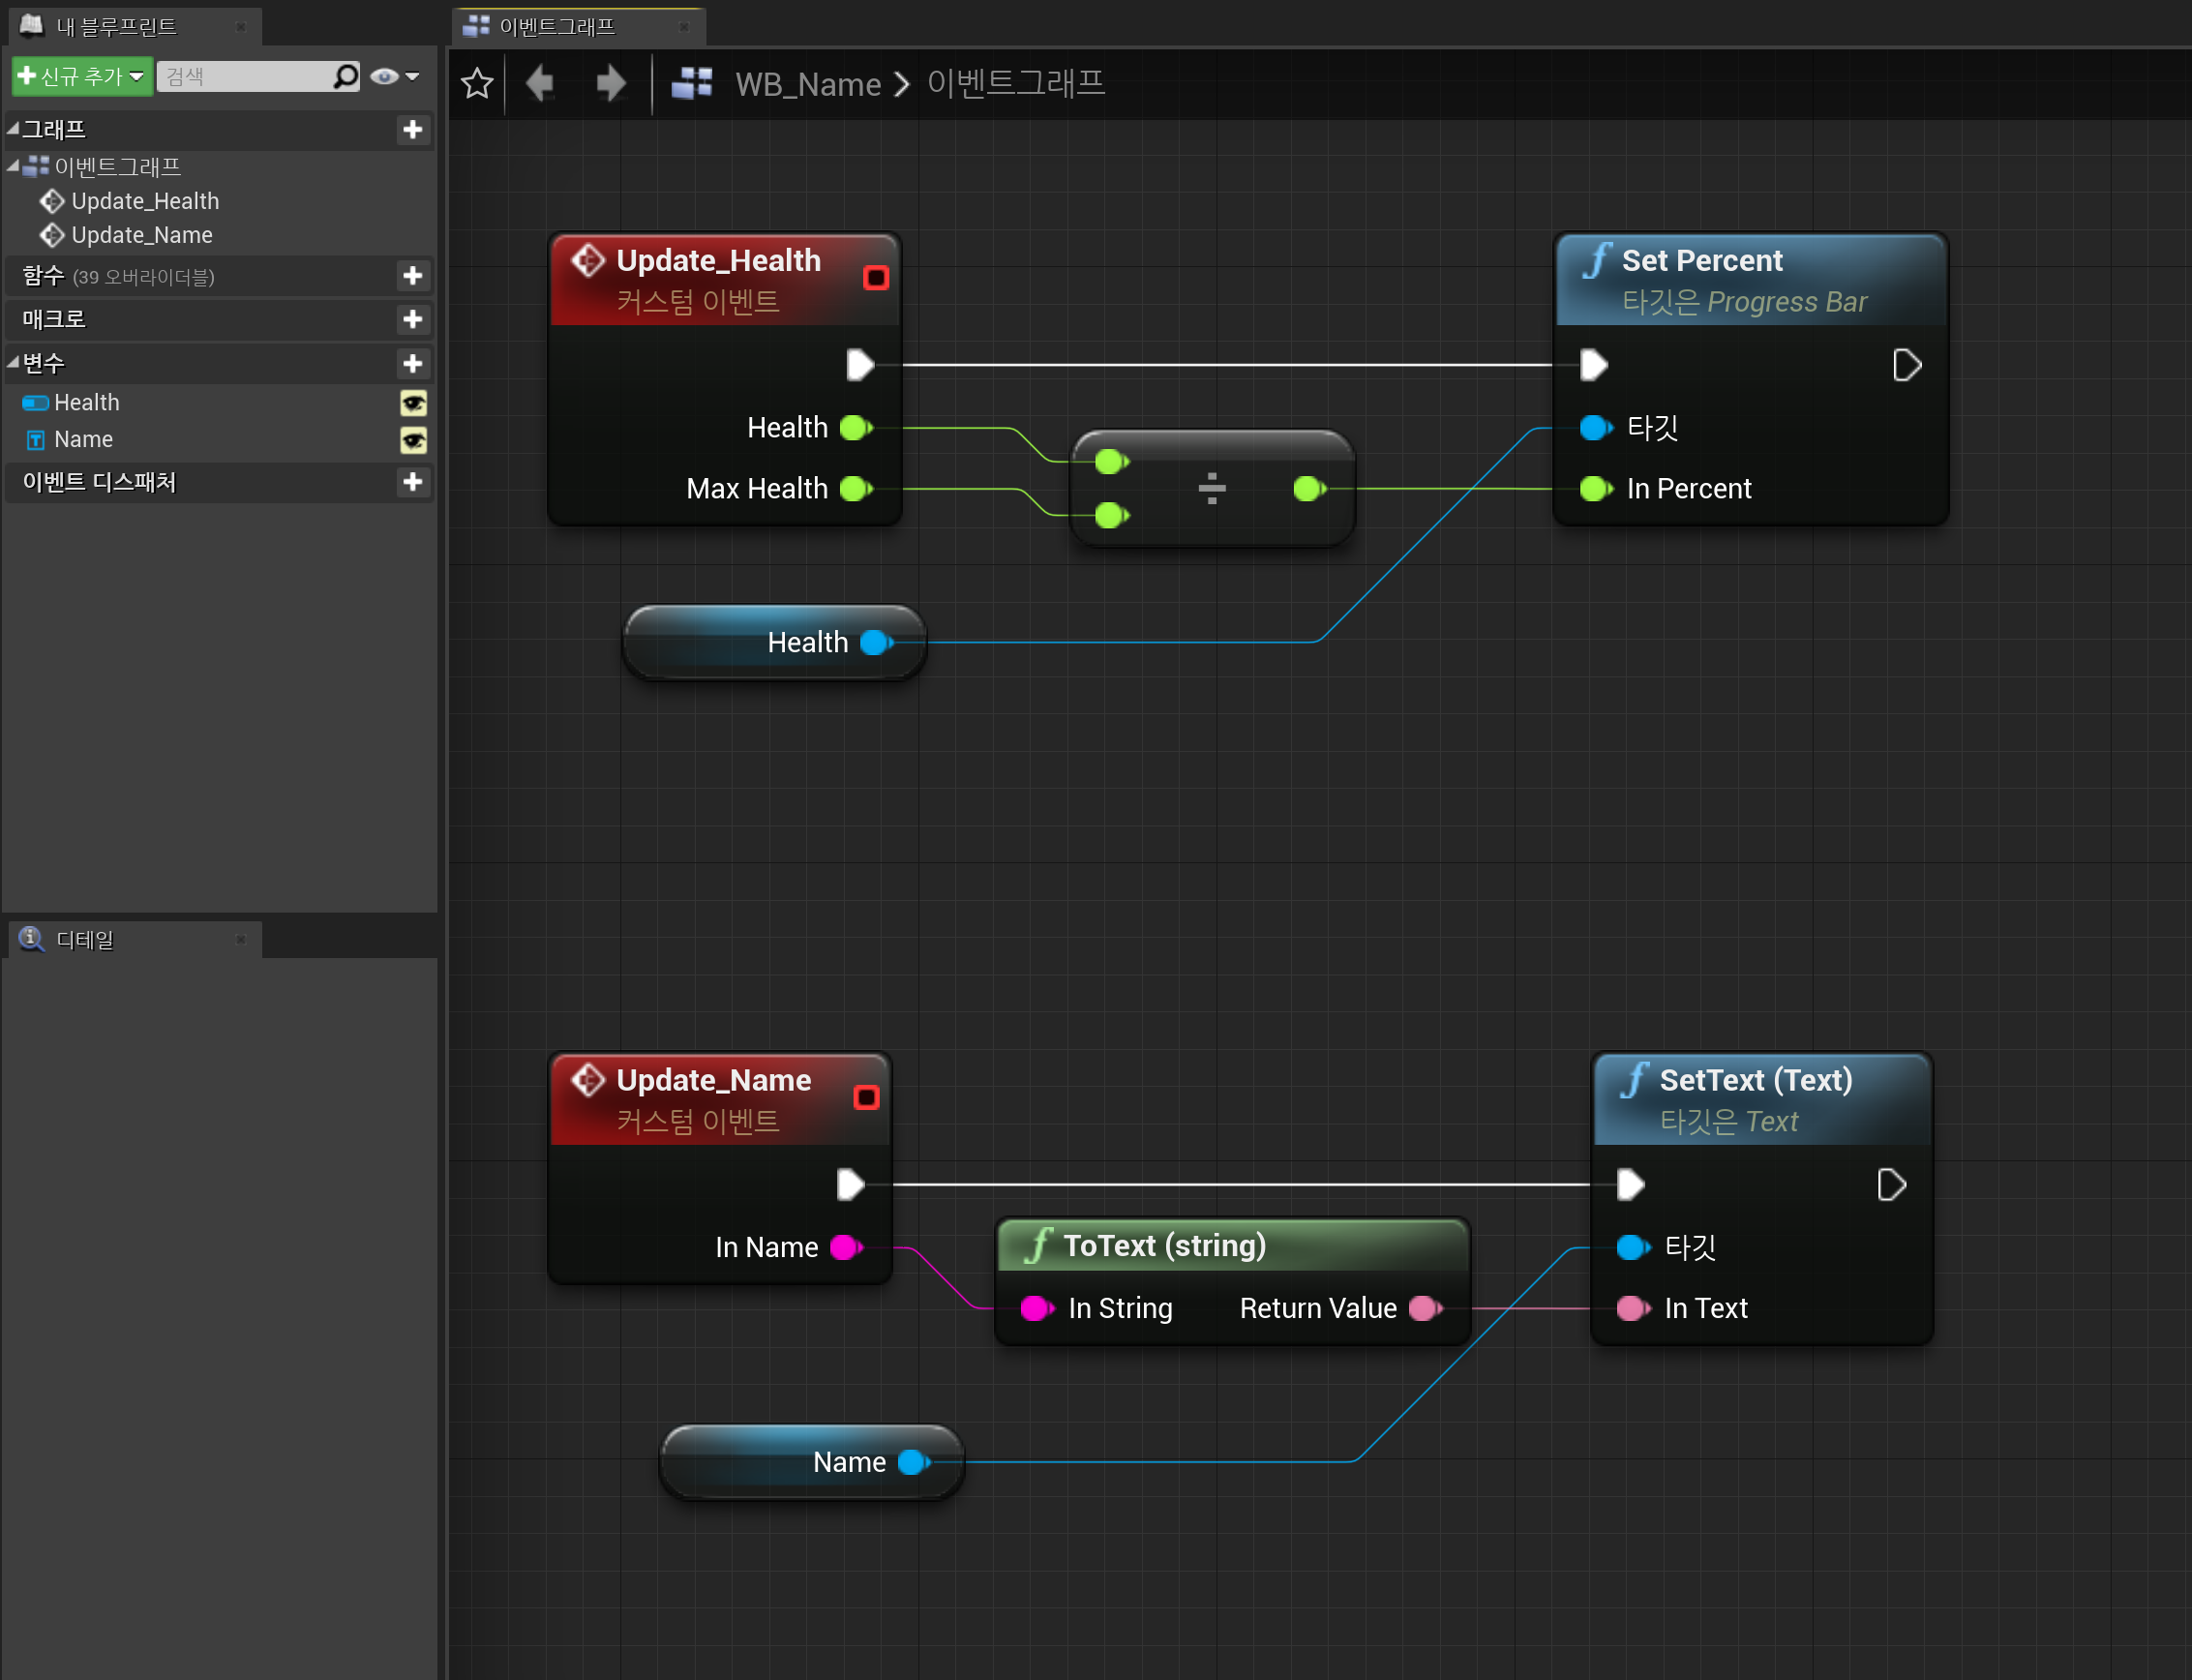Screen dimensions: 2192x1680
Task: Switch to the 디테일 tab
Action: 85,939
